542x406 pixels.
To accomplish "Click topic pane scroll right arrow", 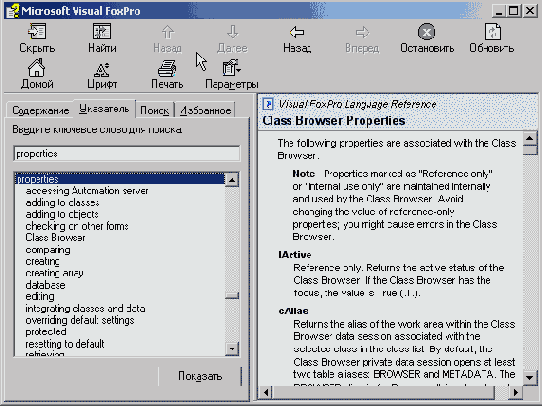I will click(516, 393).
